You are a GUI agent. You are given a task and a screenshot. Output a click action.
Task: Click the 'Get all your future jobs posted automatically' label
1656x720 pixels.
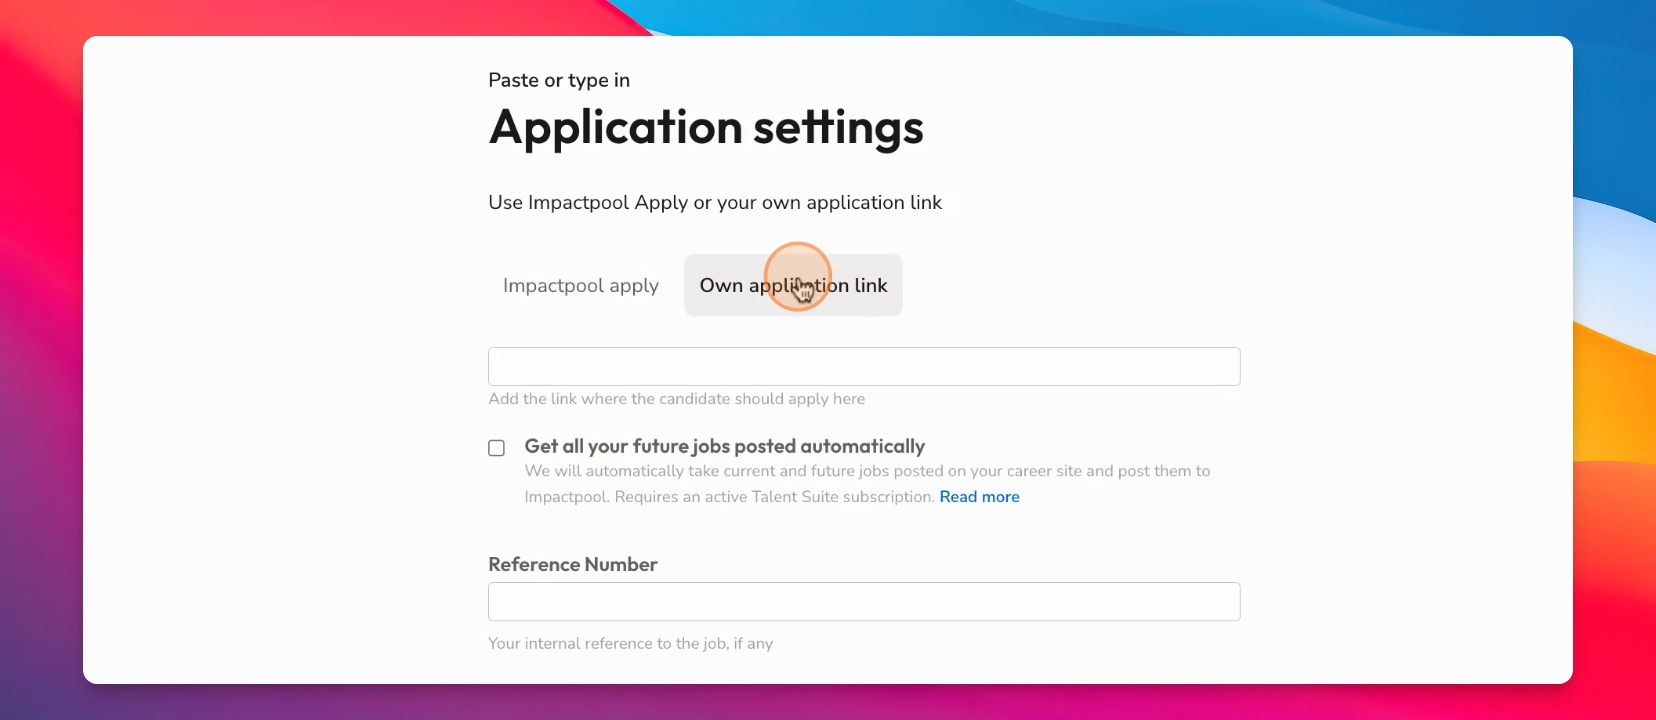pos(724,446)
